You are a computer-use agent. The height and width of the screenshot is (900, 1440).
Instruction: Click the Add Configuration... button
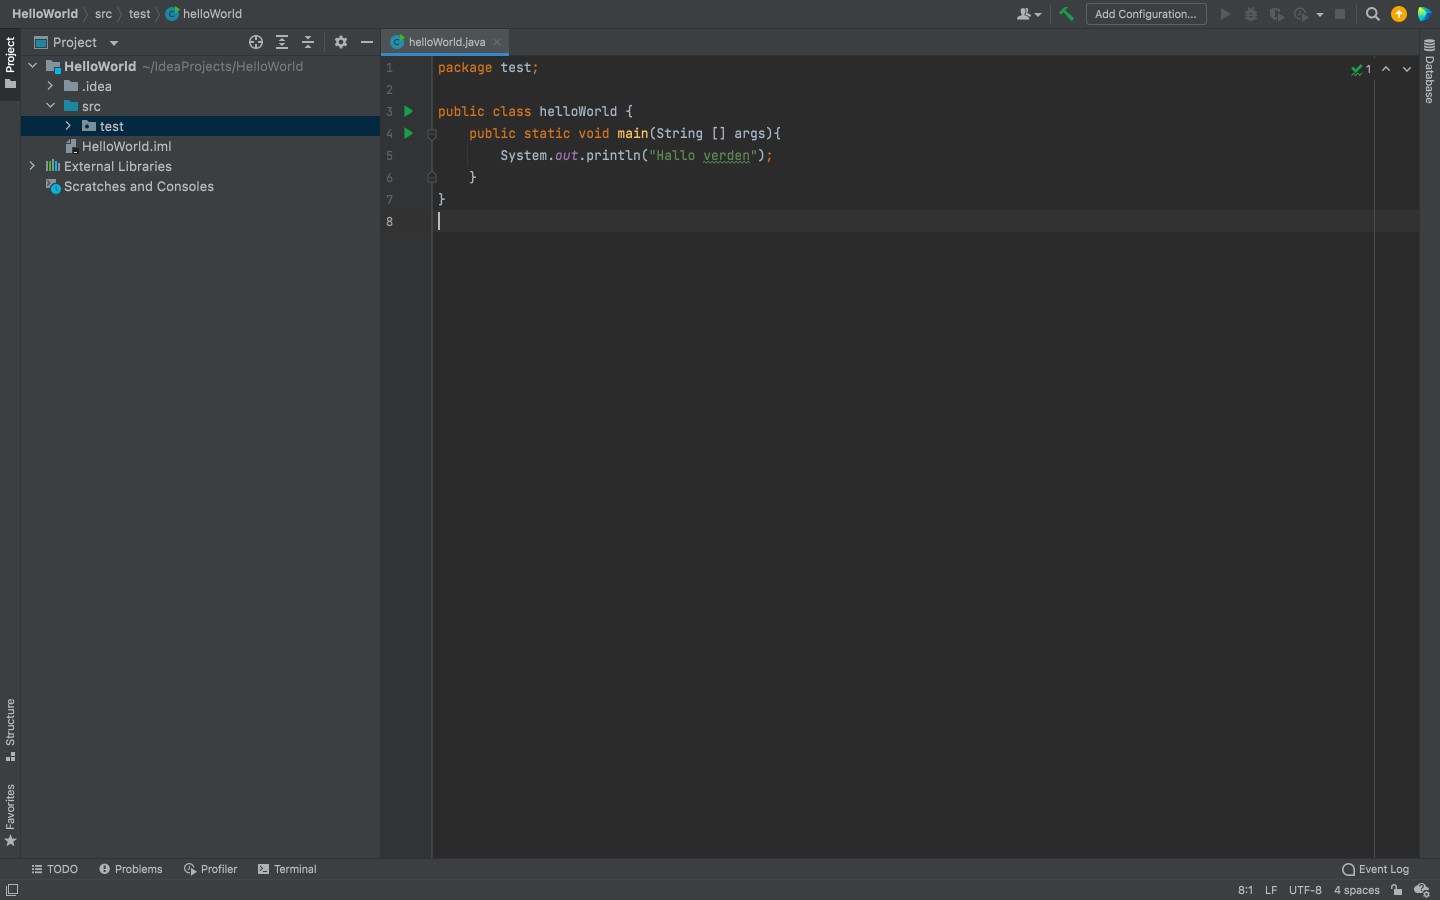tap(1146, 14)
